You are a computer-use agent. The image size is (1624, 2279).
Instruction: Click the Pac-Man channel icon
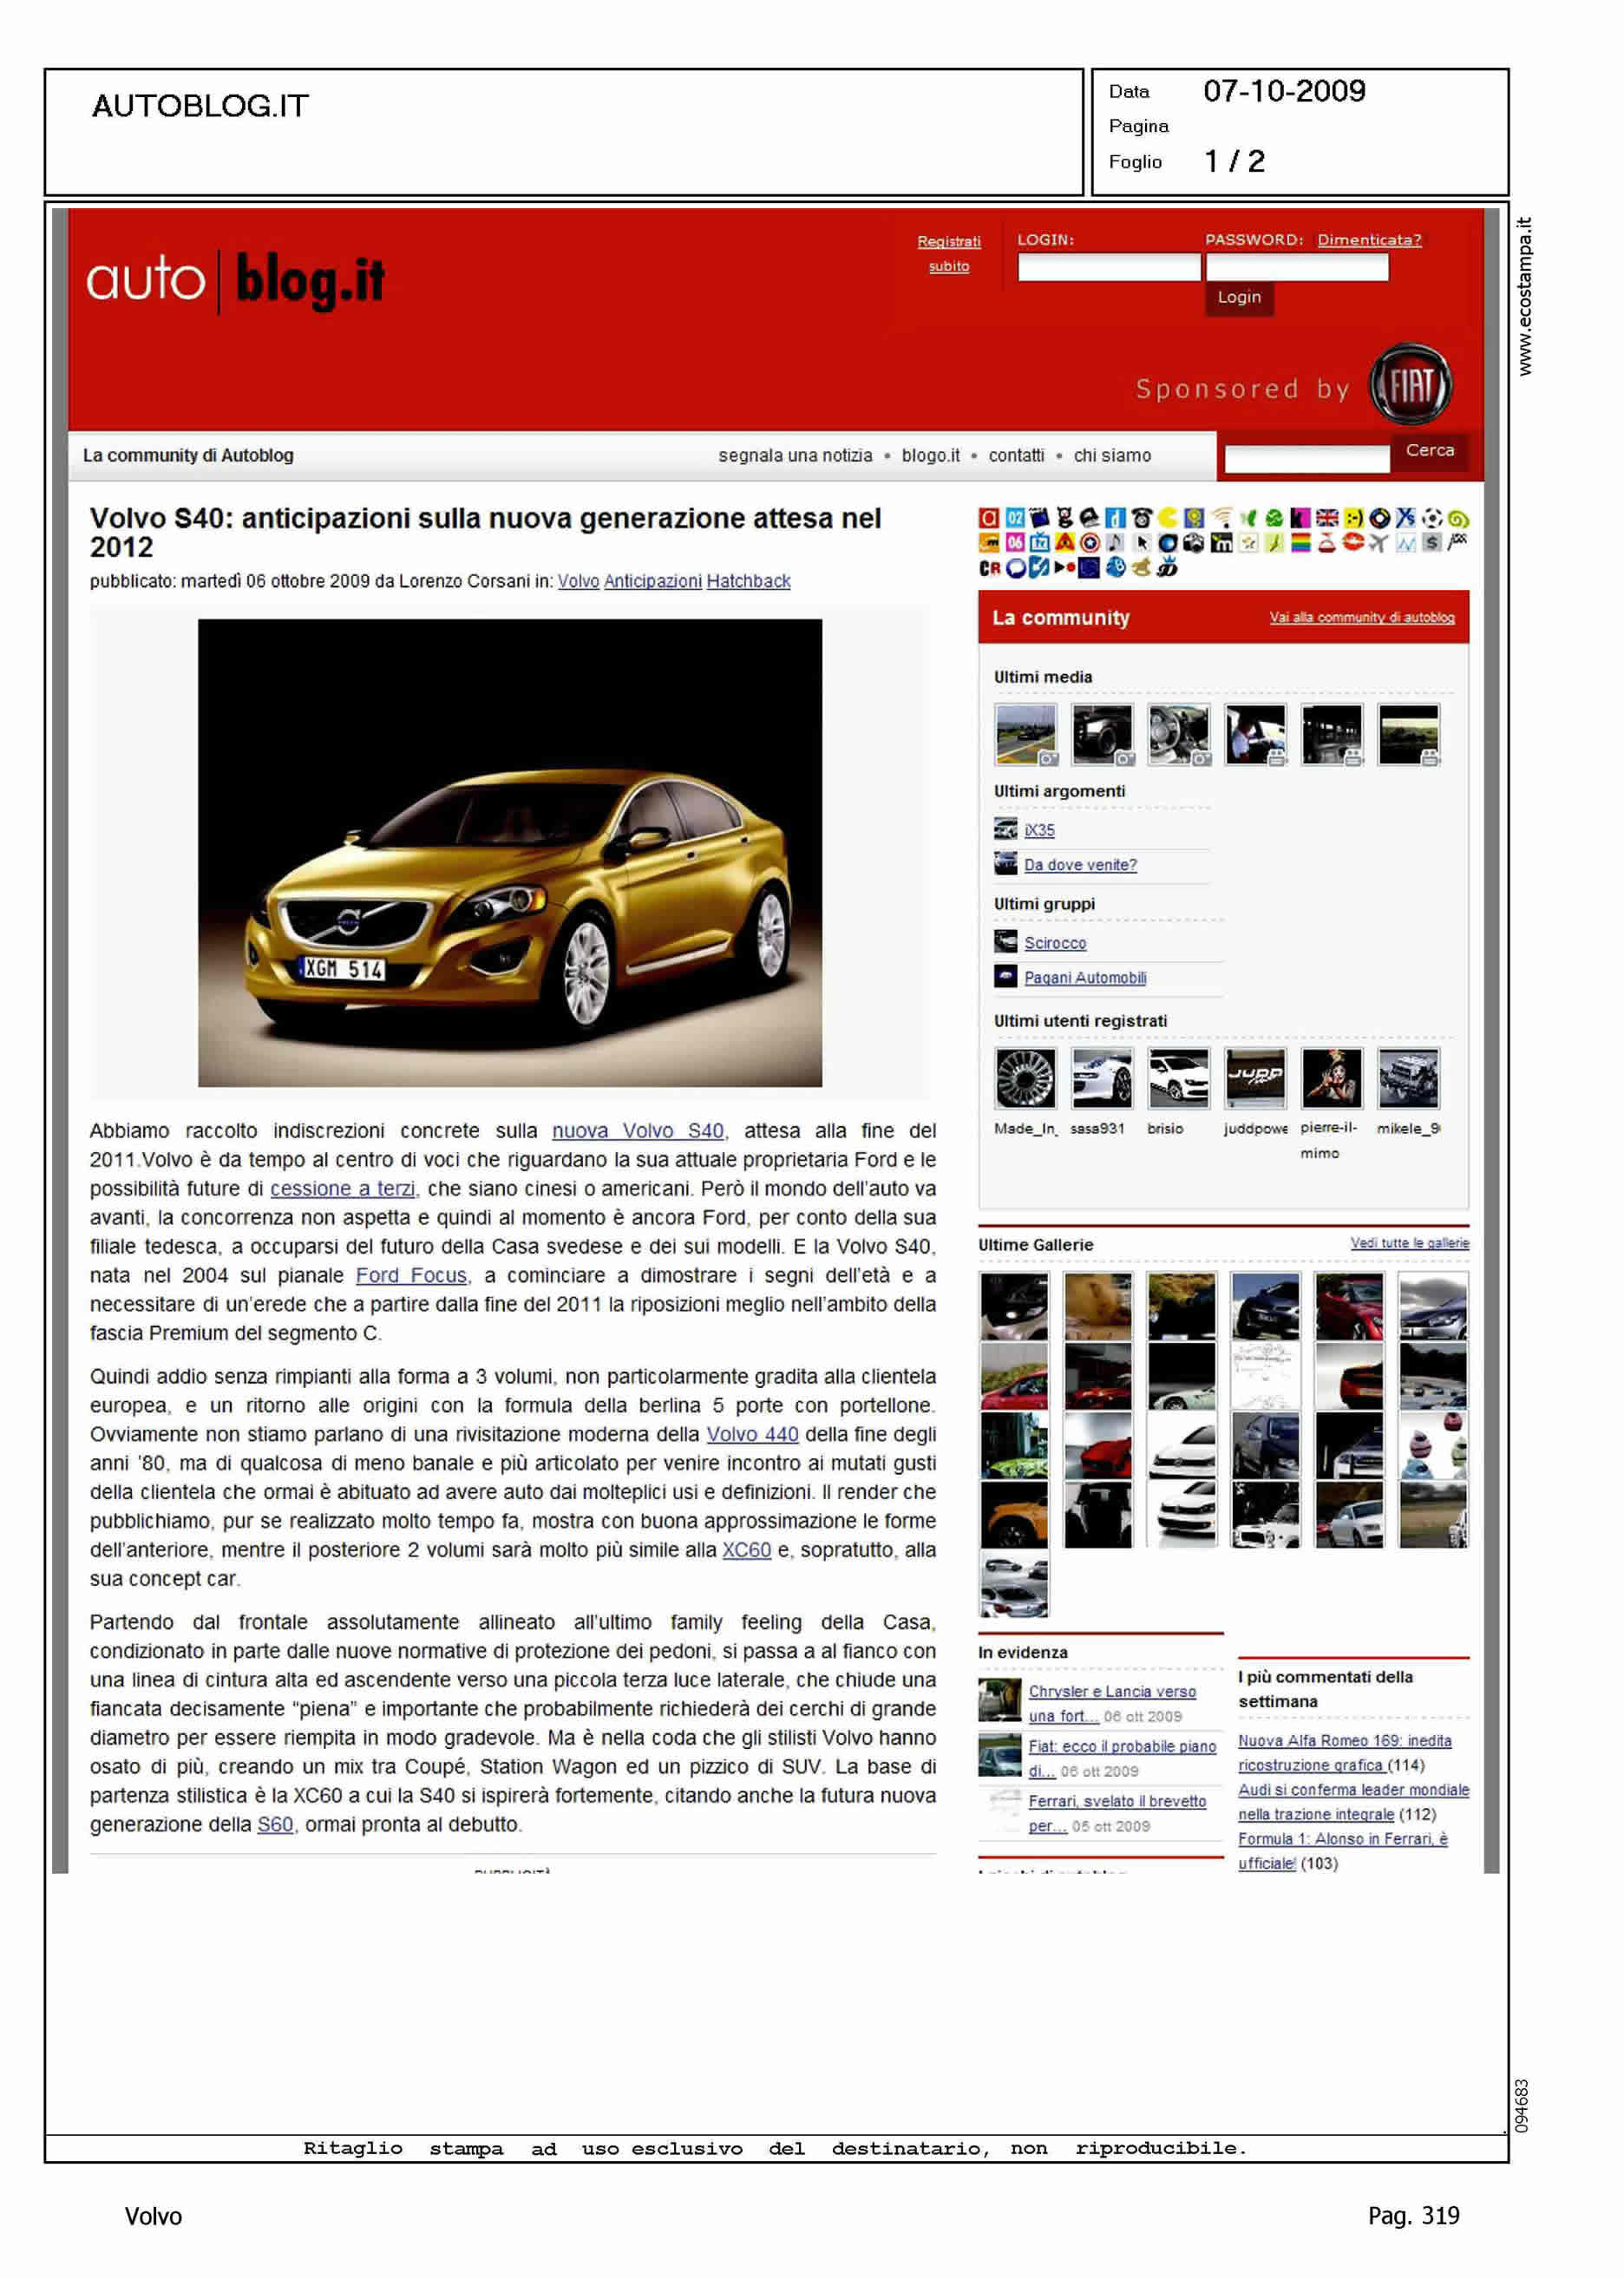point(1167,517)
